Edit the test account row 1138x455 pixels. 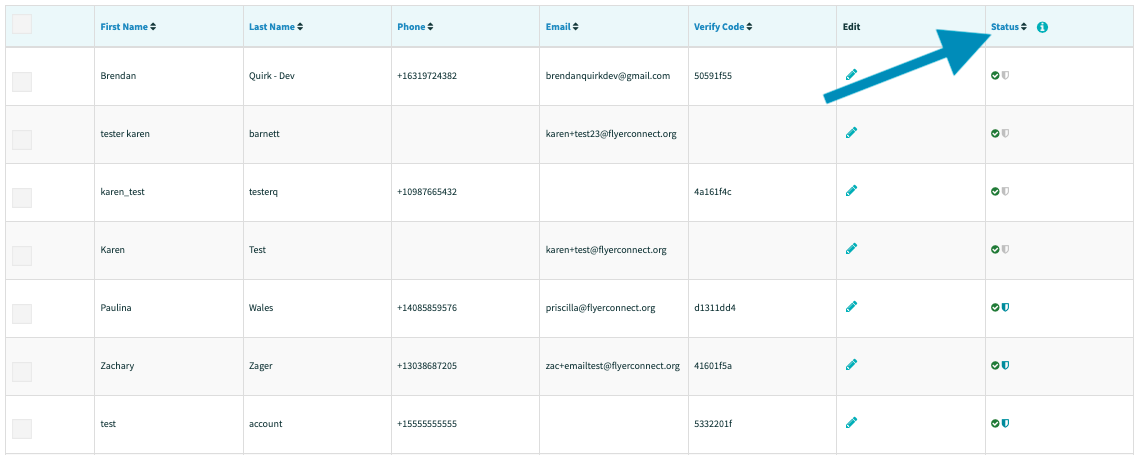click(851, 423)
